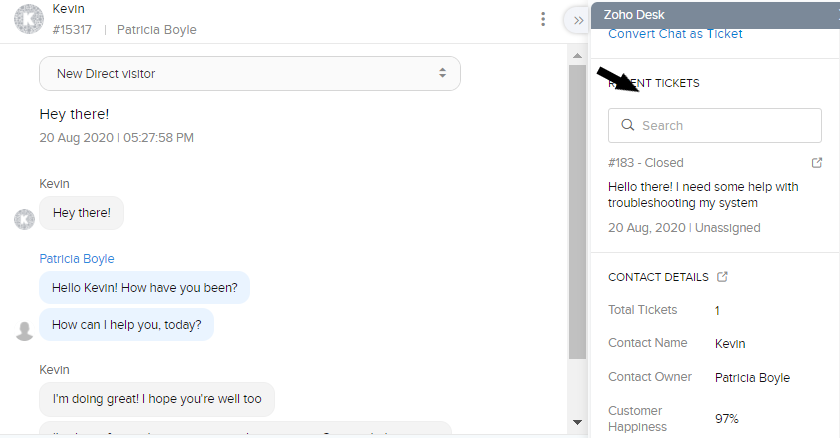Click the troubleshooting ticket subject text

703,195
